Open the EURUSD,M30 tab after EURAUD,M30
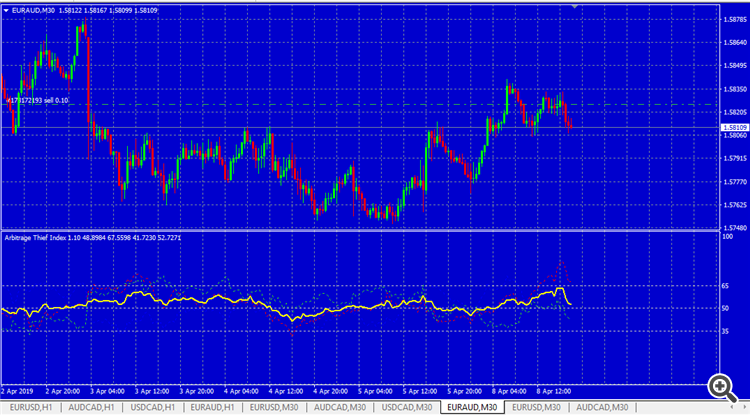Viewport: 750px width, 415px height. click(536, 407)
